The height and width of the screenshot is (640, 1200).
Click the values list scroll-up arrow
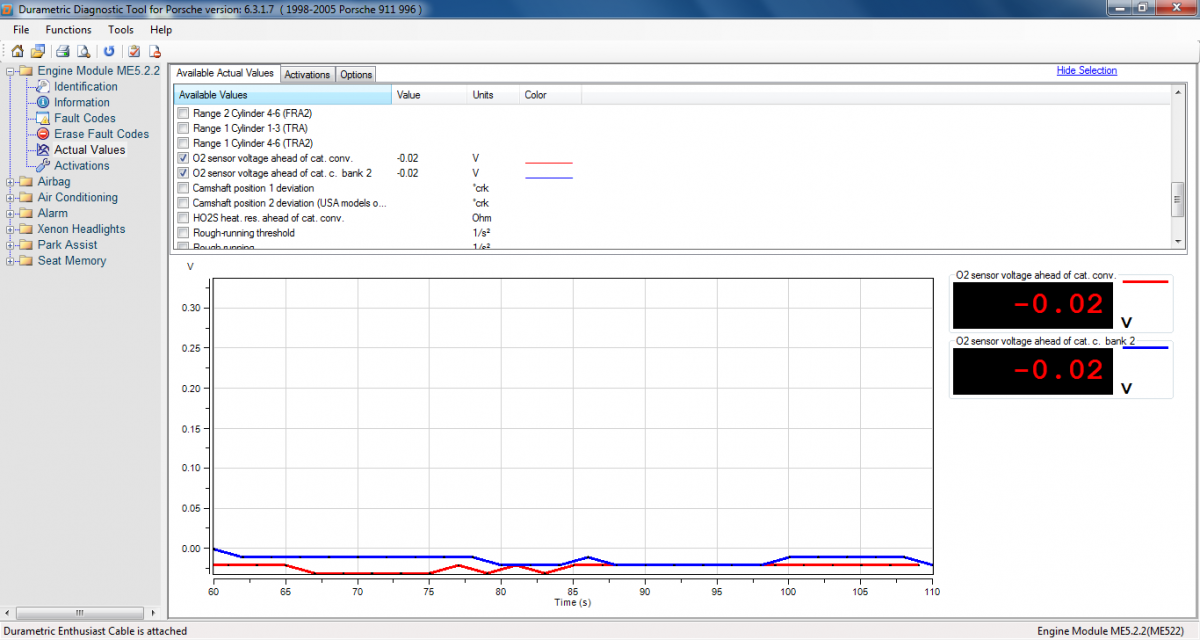(x=1177, y=94)
